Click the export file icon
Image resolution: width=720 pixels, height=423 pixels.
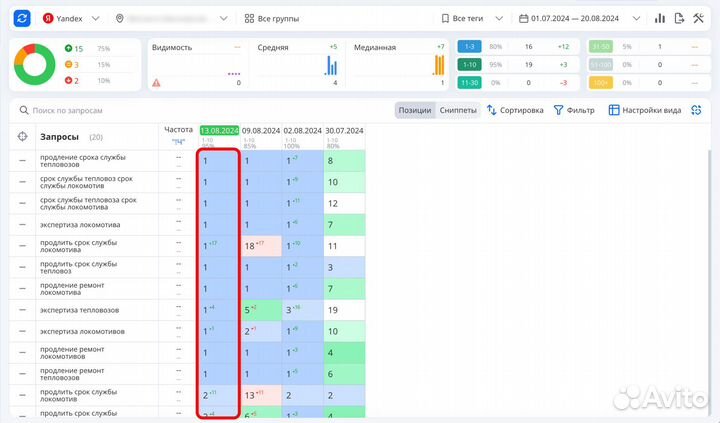(x=679, y=18)
